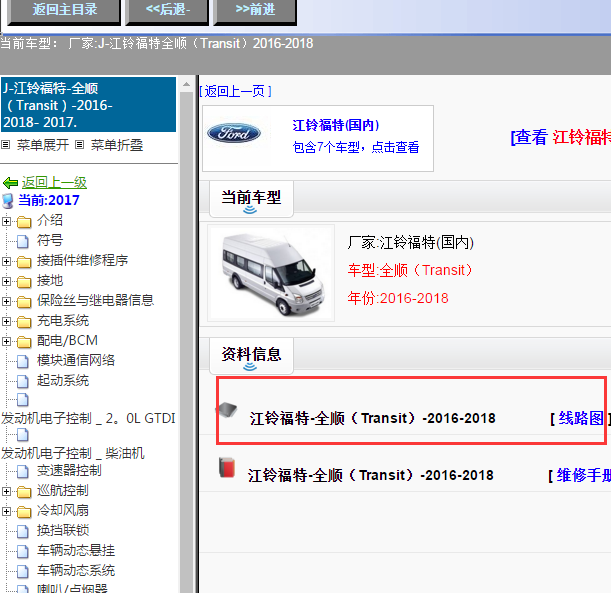Screen dimensions: 611x593
Task: Click the 车辆动态悬挂 document icon
Action: click(x=23, y=551)
